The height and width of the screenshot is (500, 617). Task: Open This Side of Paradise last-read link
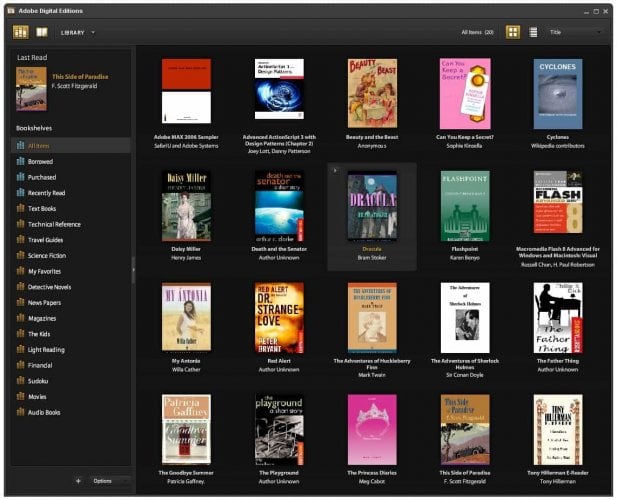80,77
